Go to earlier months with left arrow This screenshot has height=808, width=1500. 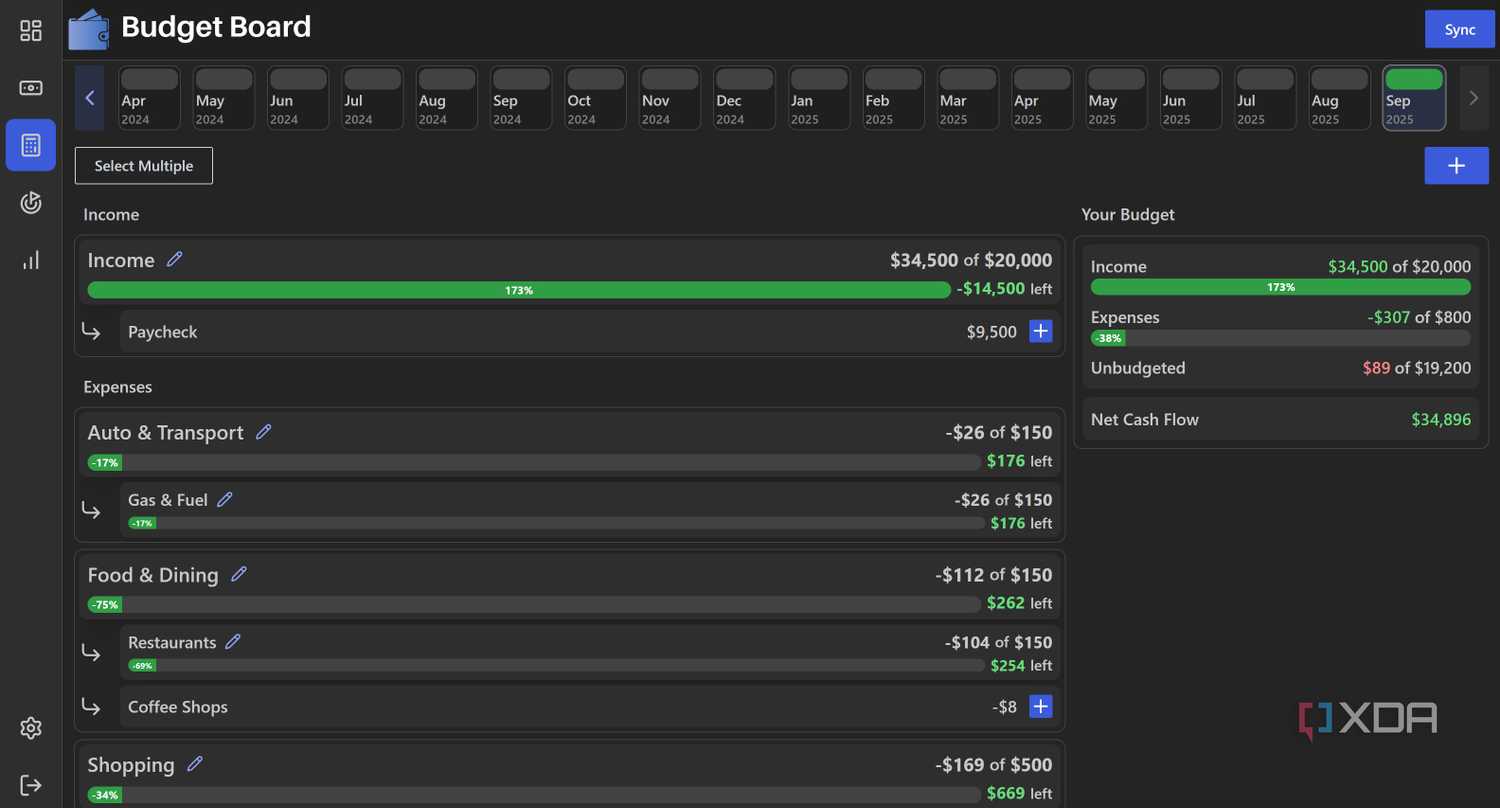click(90, 98)
